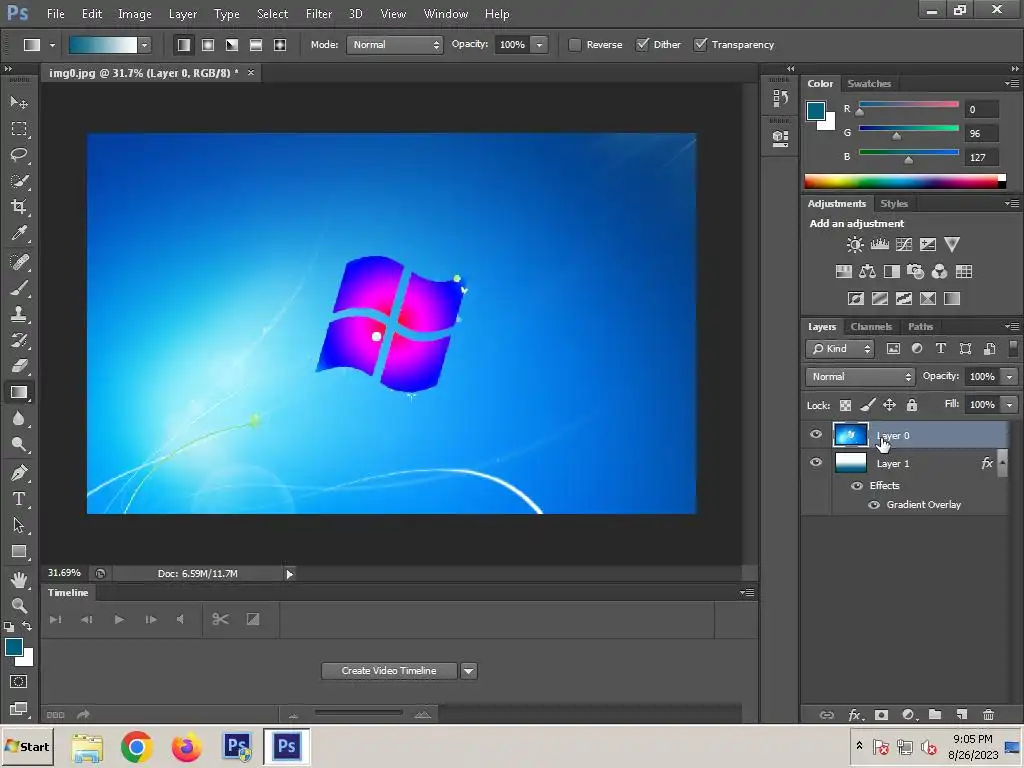Select the Spot Healing Brush tool
The width and height of the screenshot is (1024, 768).
coord(19,262)
